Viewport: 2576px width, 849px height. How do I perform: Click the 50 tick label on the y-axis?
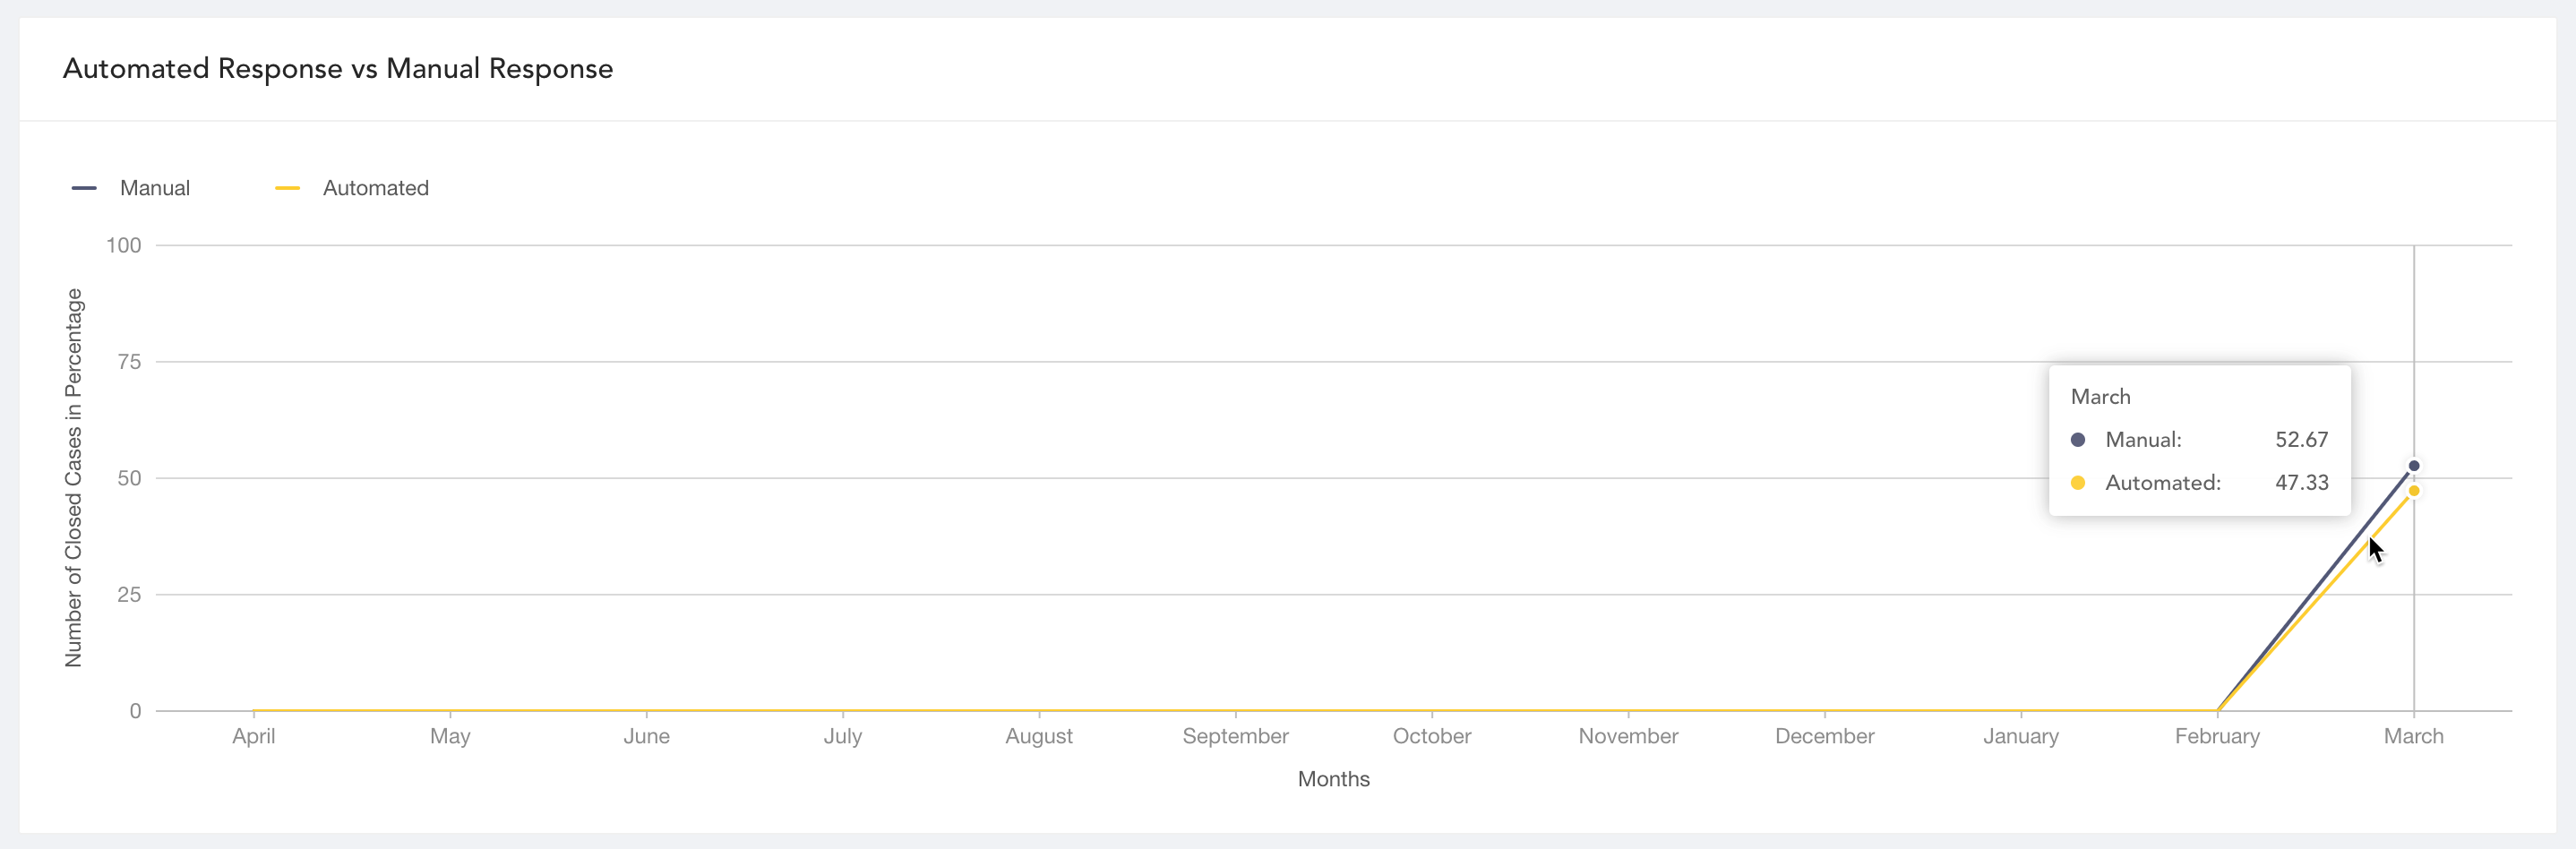129,479
